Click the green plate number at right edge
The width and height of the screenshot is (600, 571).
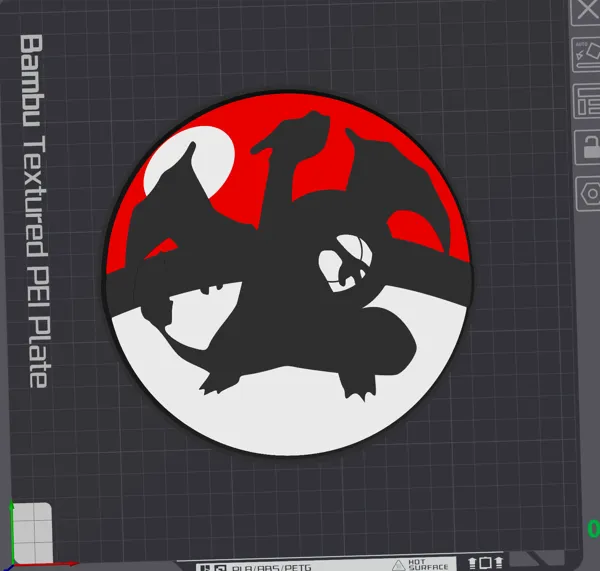(594, 529)
